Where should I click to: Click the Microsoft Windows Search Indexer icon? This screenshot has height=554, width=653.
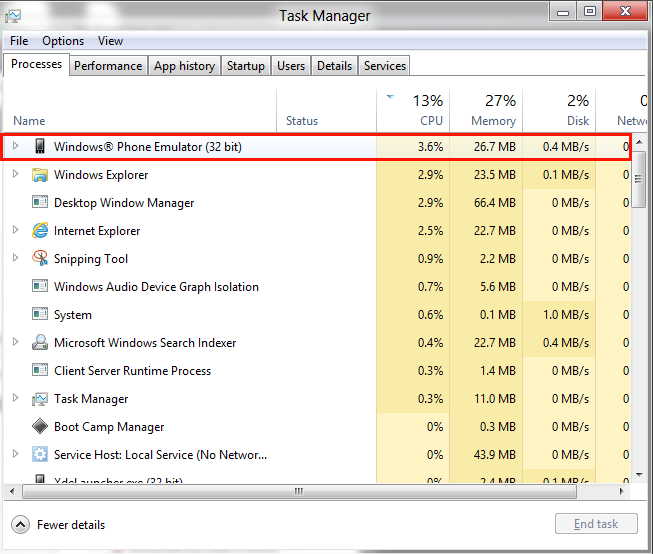(40, 342)
